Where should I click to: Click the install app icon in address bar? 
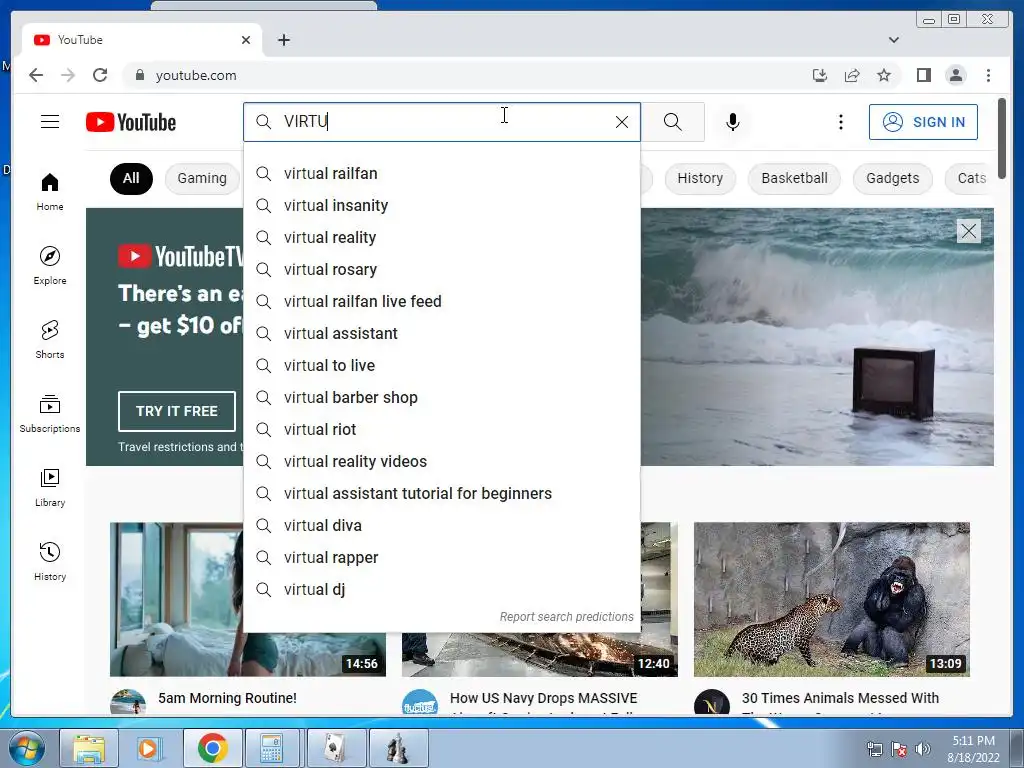(x=820, y=75)
